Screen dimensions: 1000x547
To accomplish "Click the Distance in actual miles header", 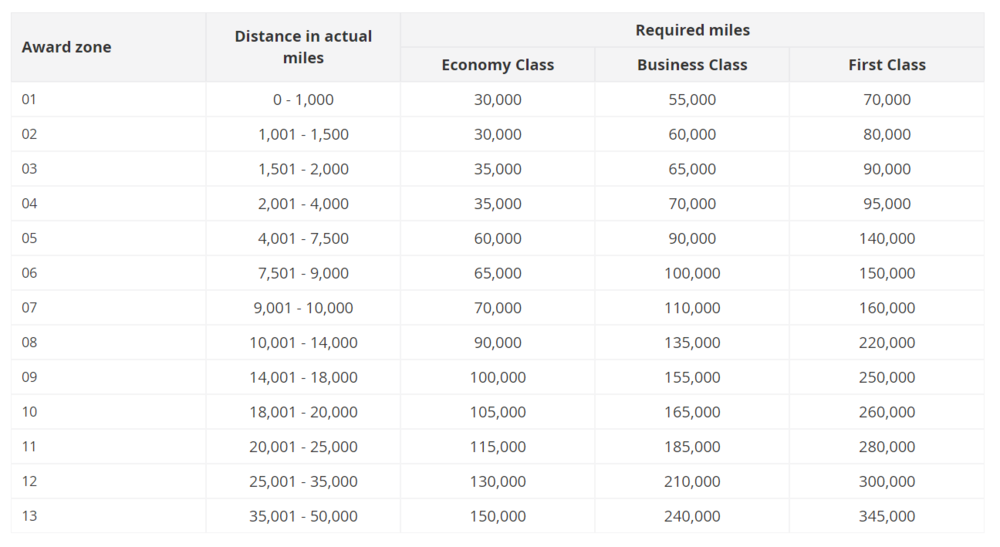I will [303, 47].
